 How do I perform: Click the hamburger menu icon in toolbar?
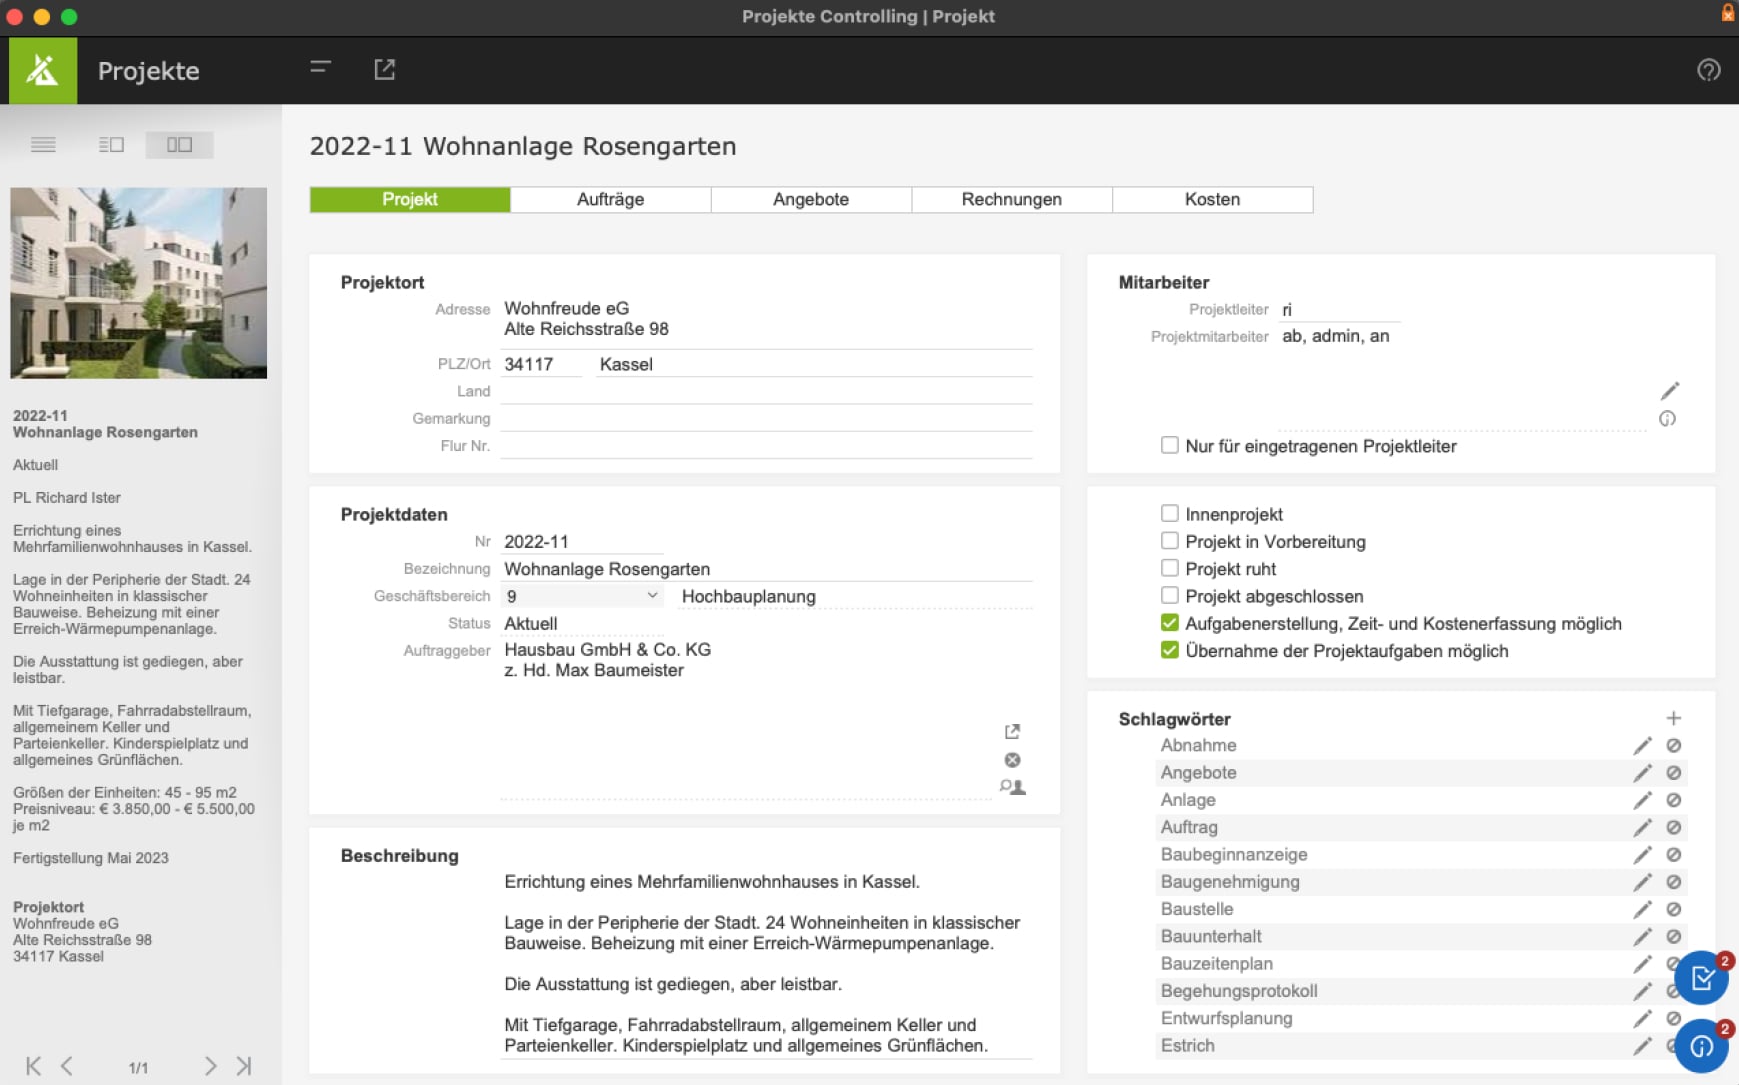tap(319, 67)
